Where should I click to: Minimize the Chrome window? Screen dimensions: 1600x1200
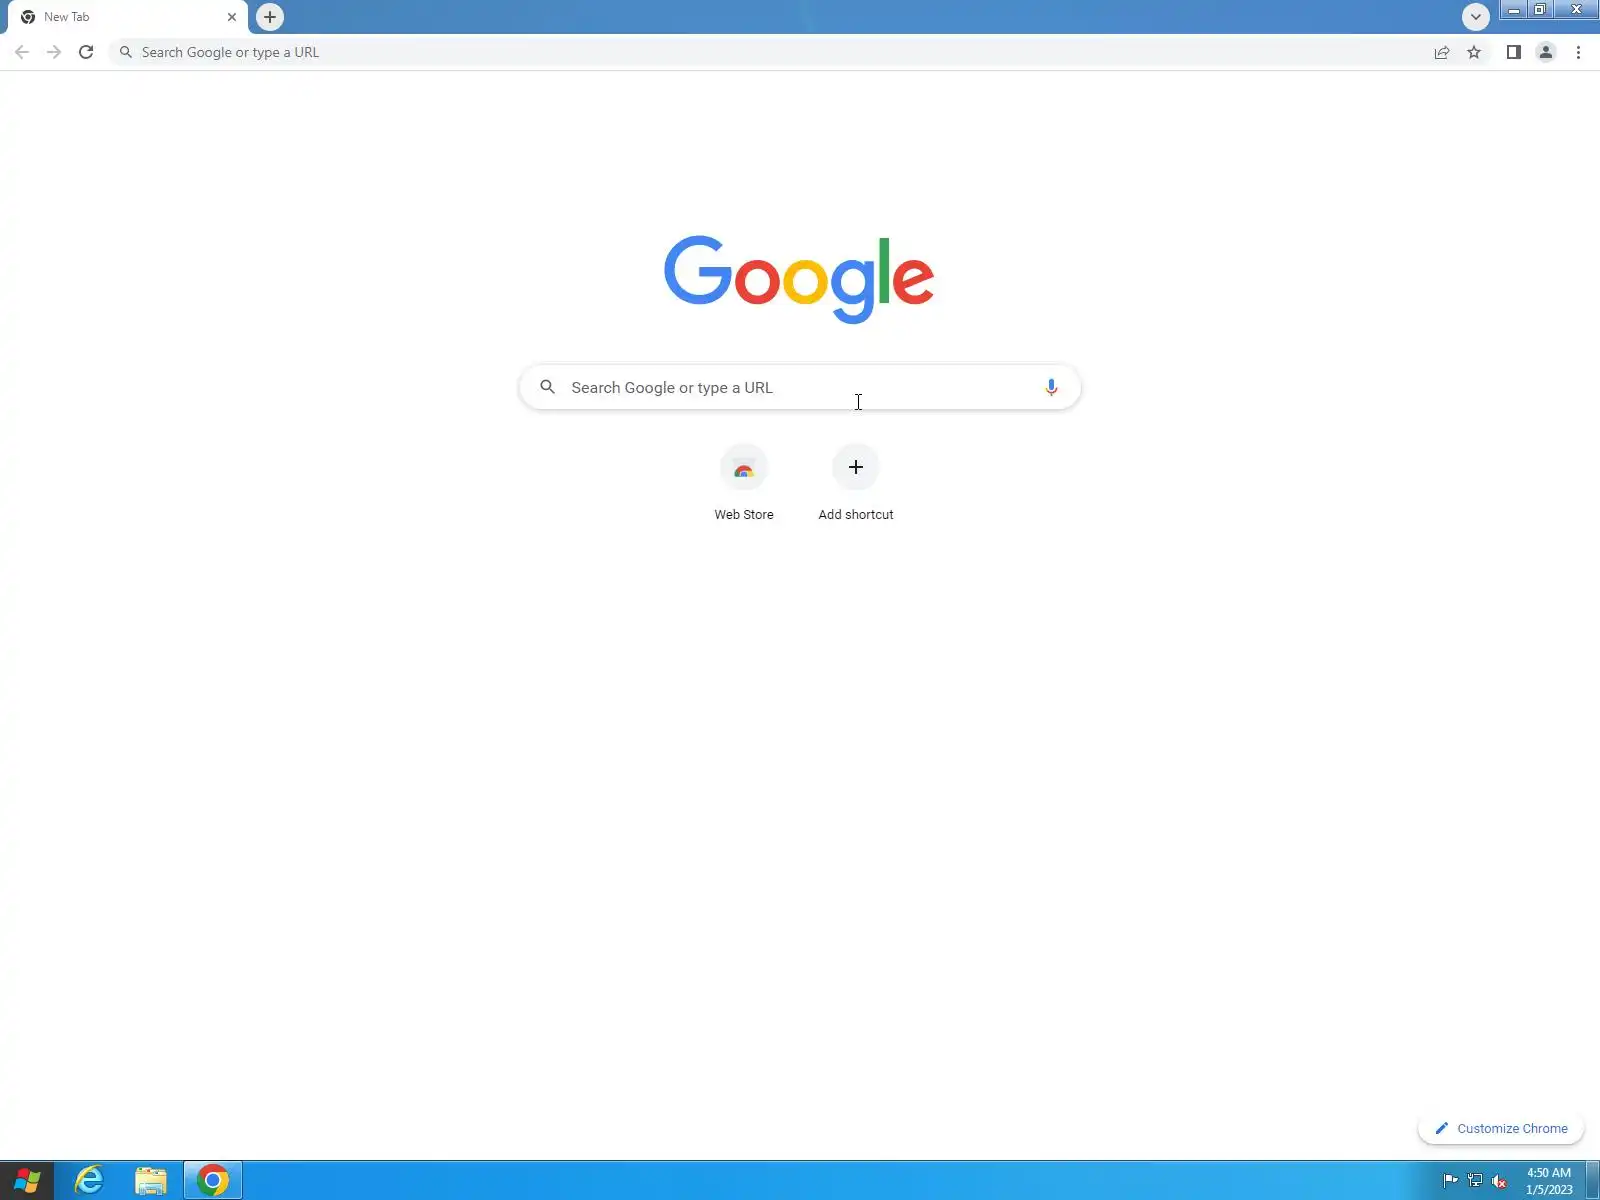point(1514,10)
